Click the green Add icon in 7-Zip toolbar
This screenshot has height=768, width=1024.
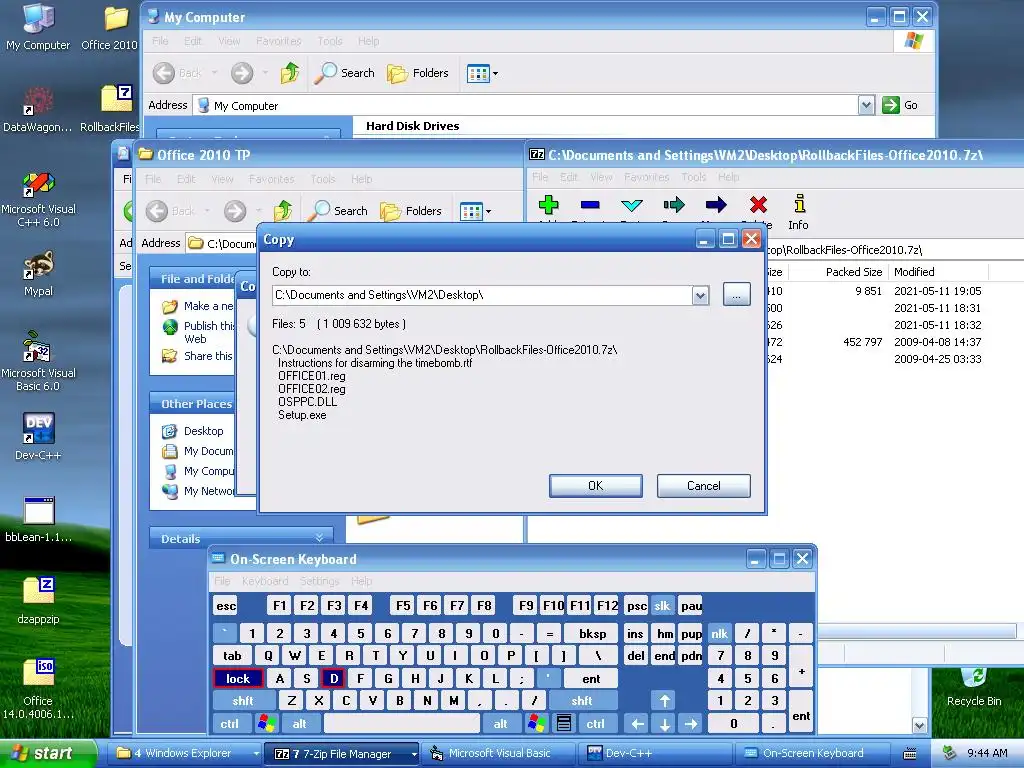click(549, 205)
